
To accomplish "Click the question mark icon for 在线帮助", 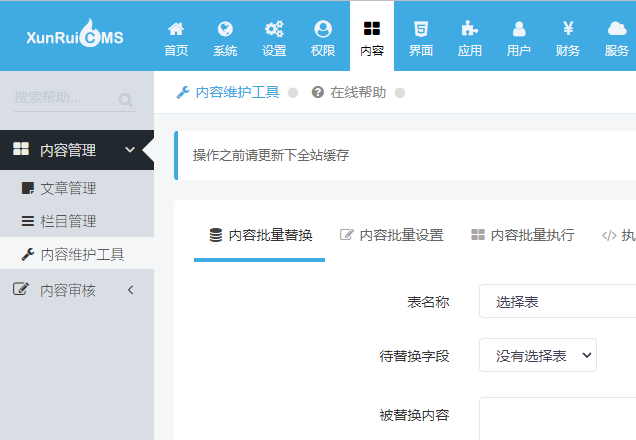I will [x=318, y=92].
